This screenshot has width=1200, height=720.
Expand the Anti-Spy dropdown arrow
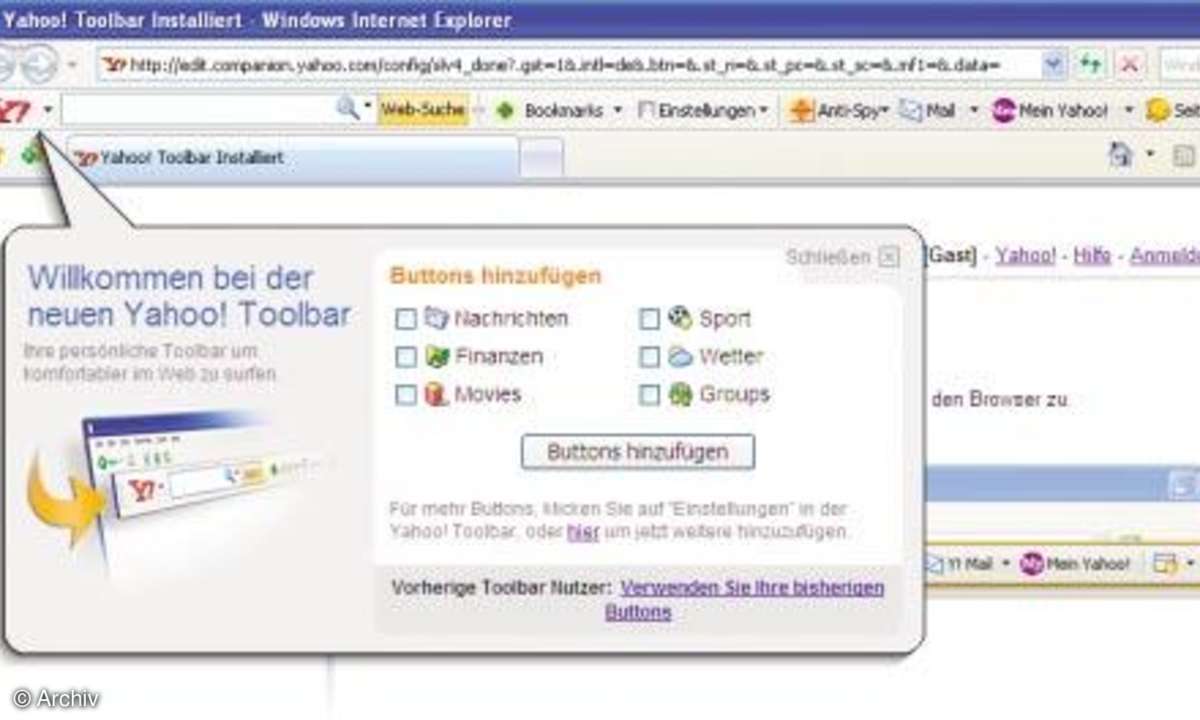coord(885,110)
